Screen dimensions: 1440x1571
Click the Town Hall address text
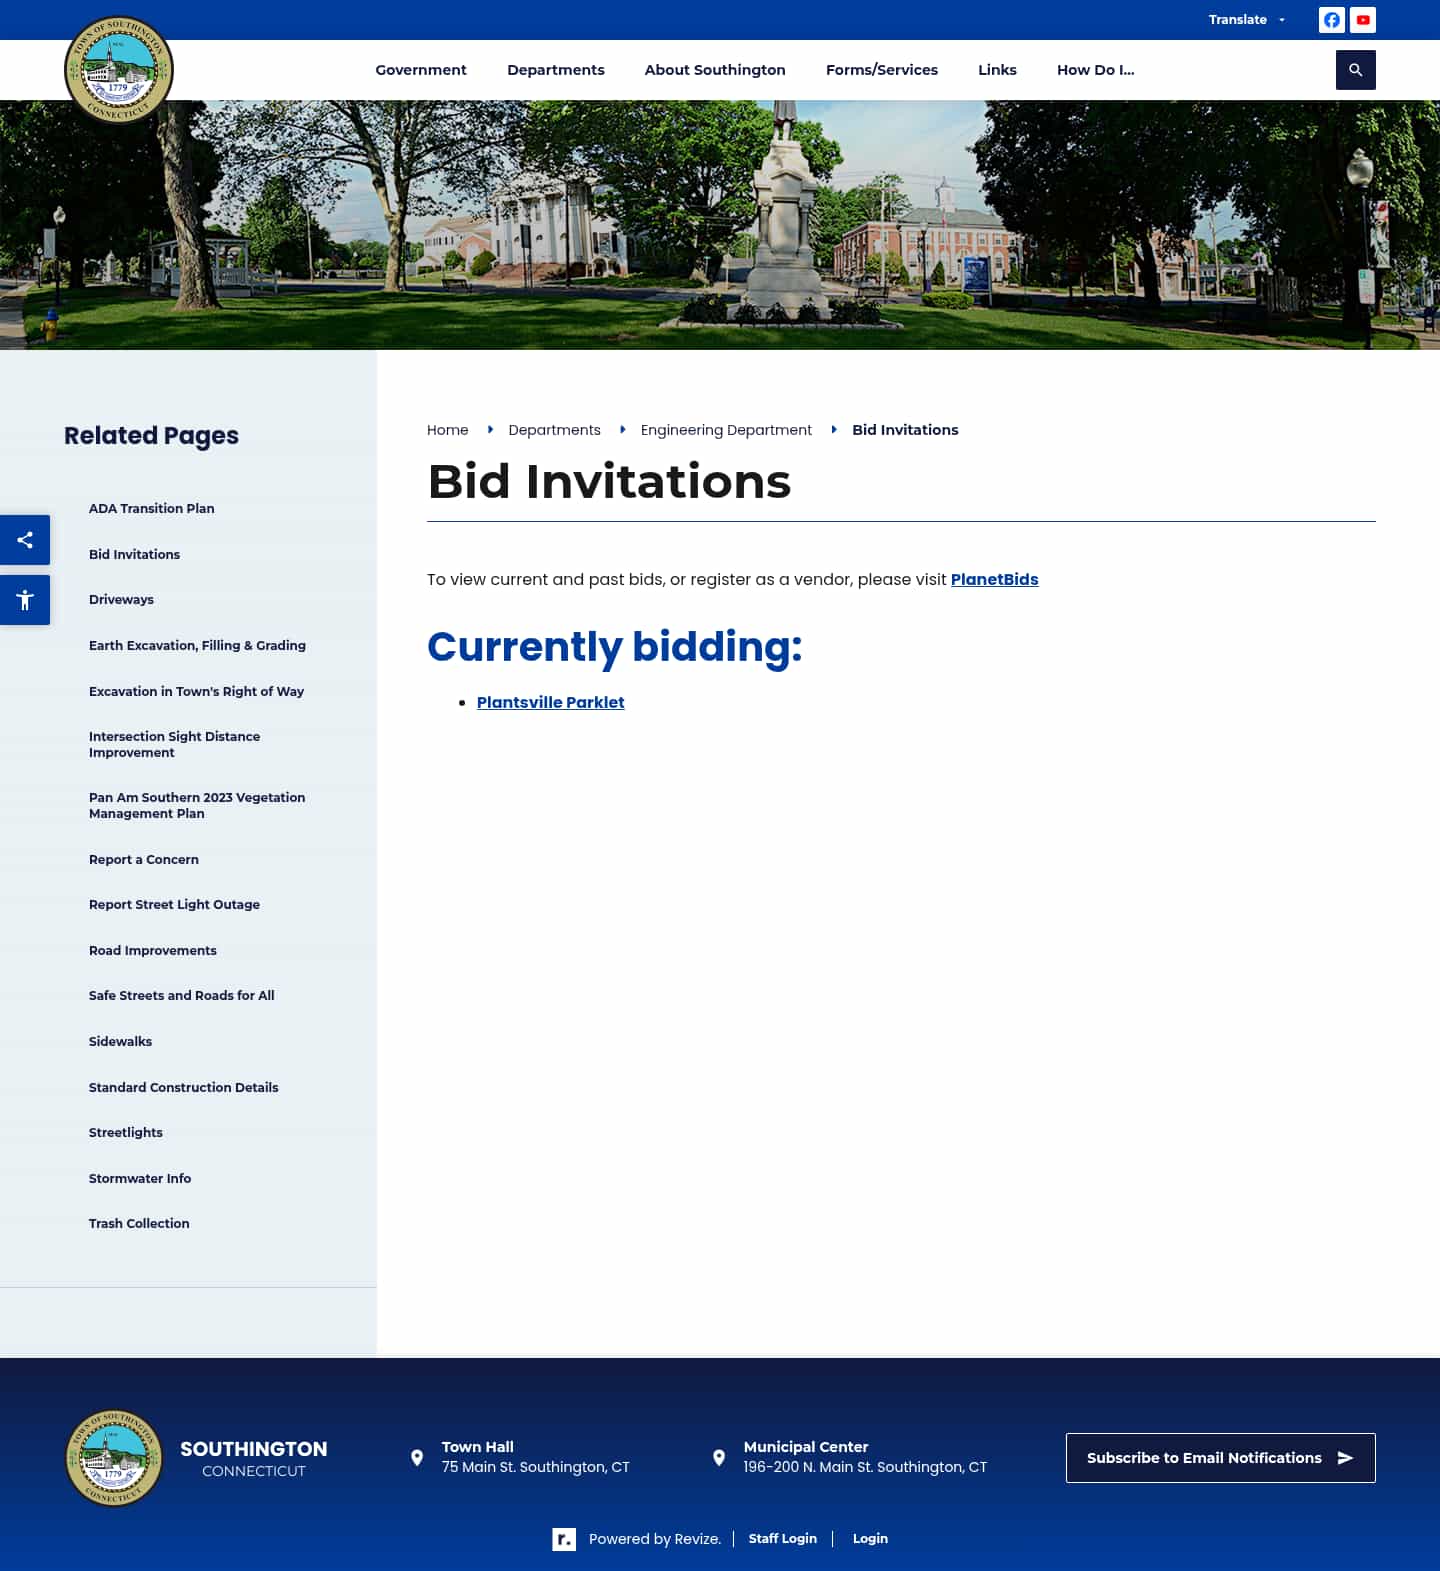pyautogui.click(x=536, y=1467)
